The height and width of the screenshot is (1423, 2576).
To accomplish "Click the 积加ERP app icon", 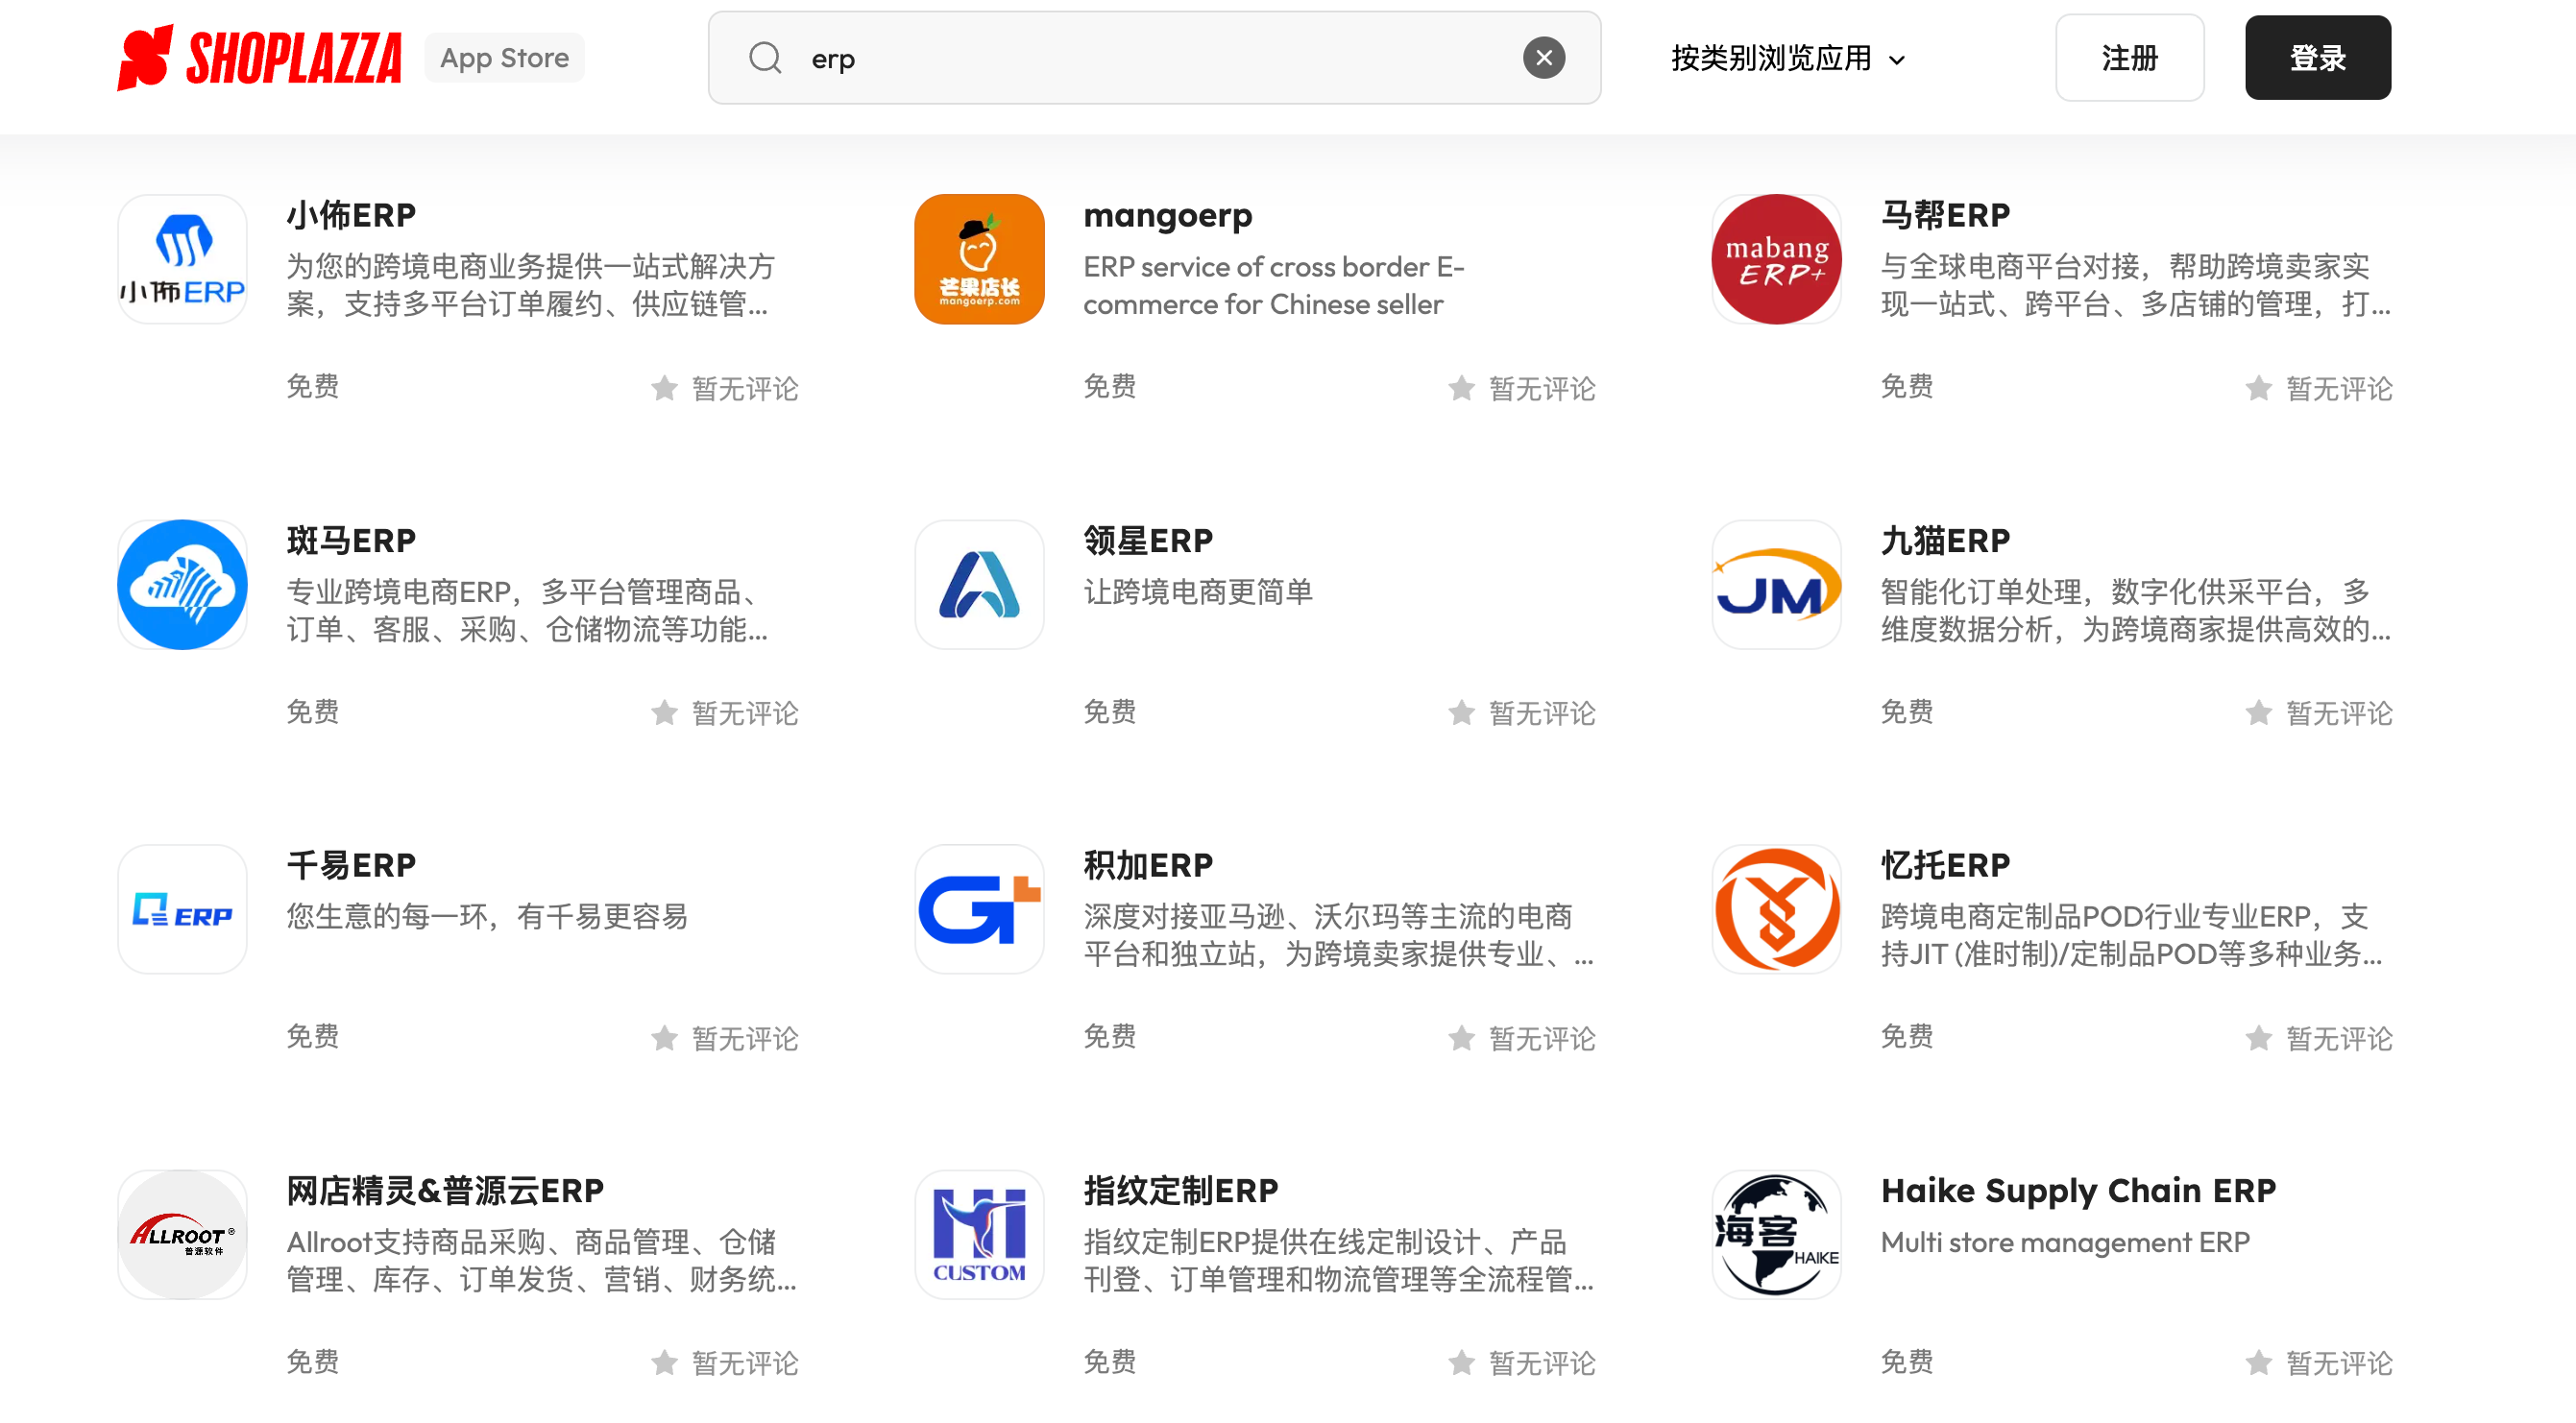I will point(978,909).
